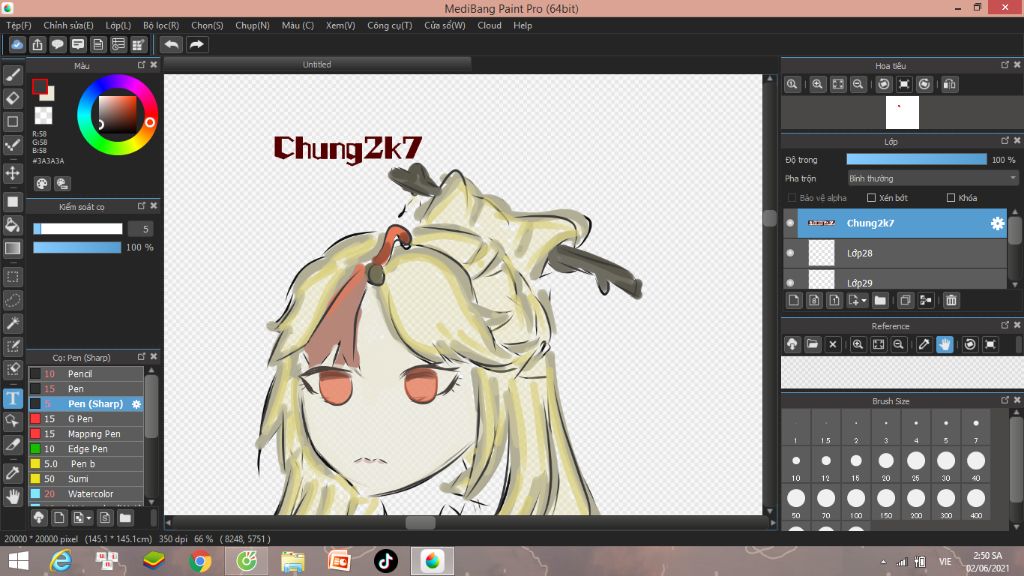Screen dimensions: 1024x576
Task: Zoom in within the Hoa tiêu navigator
Action: (x=817, y=84)
